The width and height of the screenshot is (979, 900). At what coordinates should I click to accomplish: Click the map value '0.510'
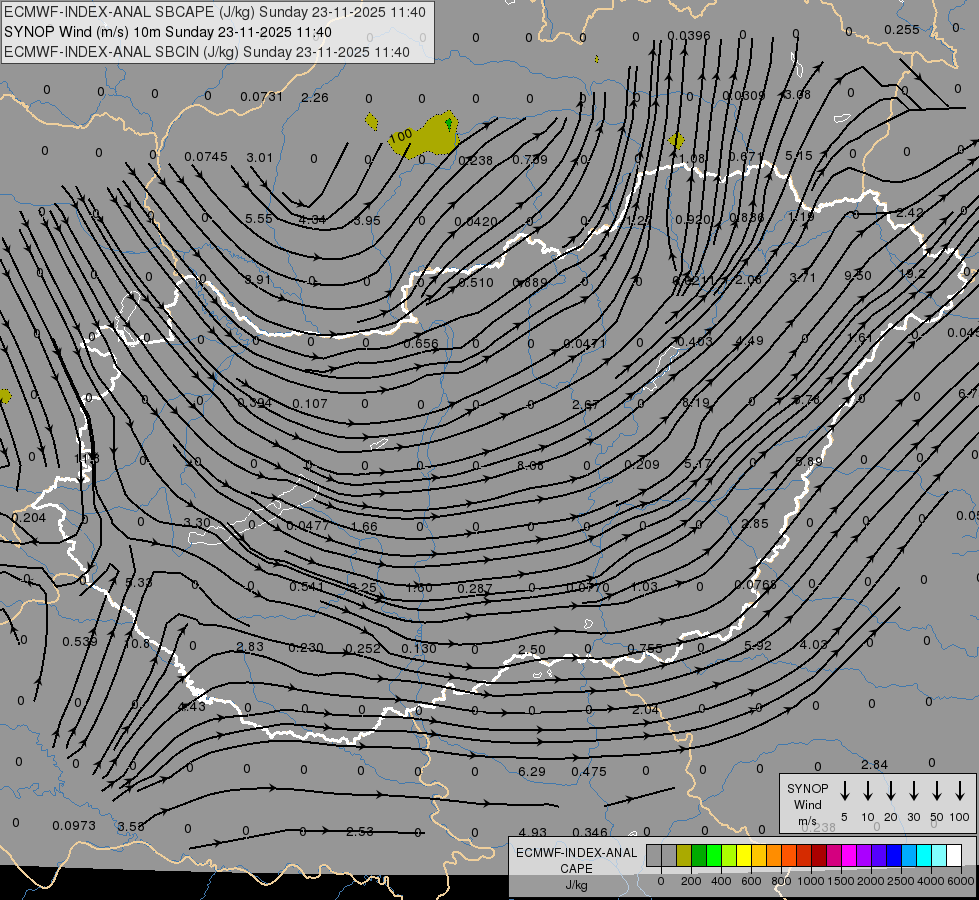click(x=476, y=282)
